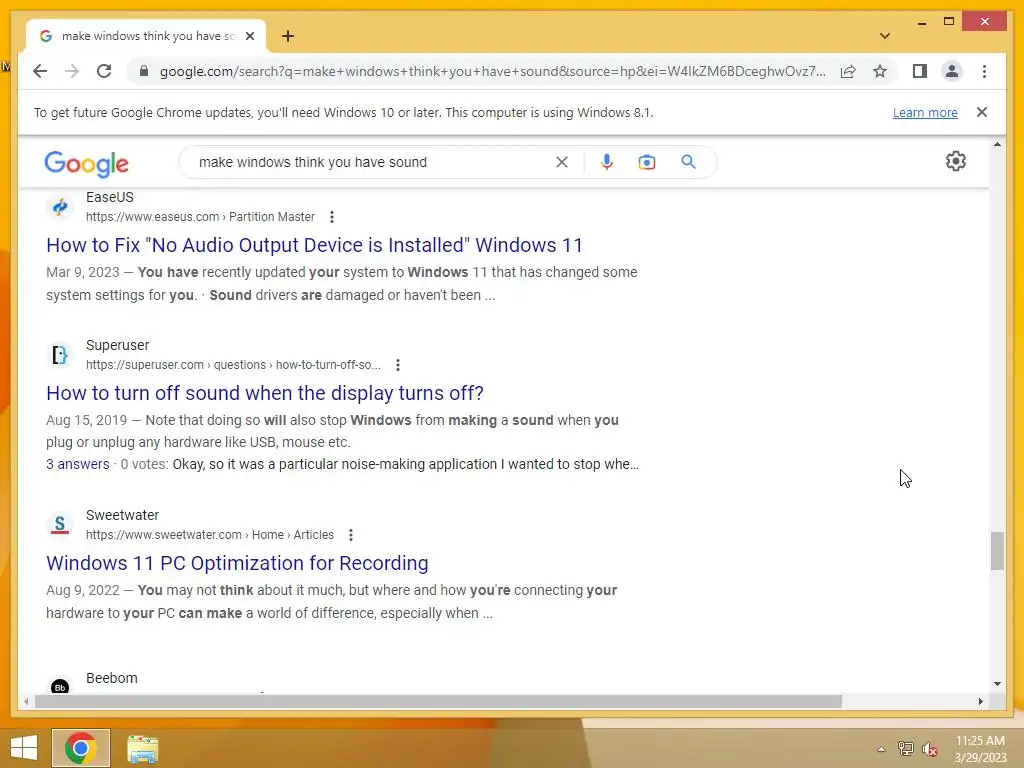This screenshot has height=768, width=1024.
Task: Open the Superuser result options menu
Action: [x=398, y=365]
